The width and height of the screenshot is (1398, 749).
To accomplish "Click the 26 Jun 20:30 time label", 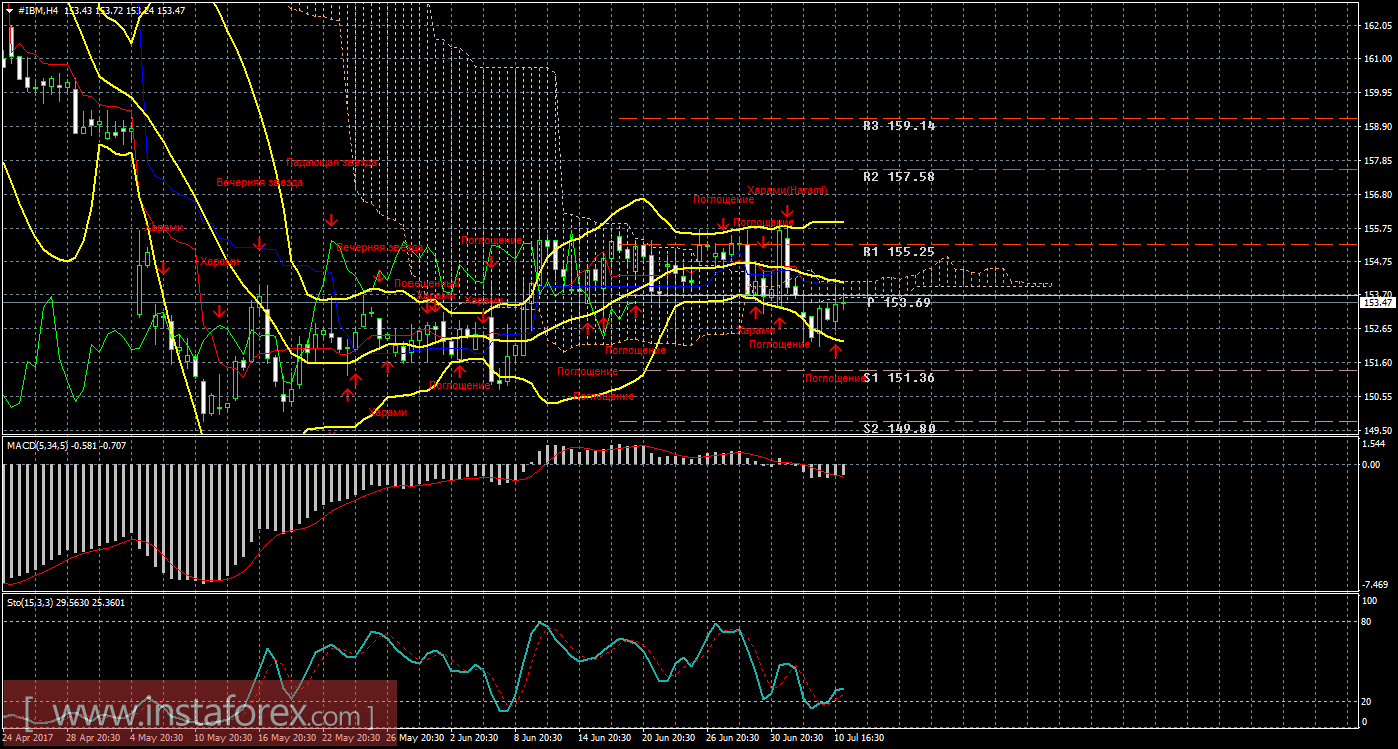I will click(731, 738).
